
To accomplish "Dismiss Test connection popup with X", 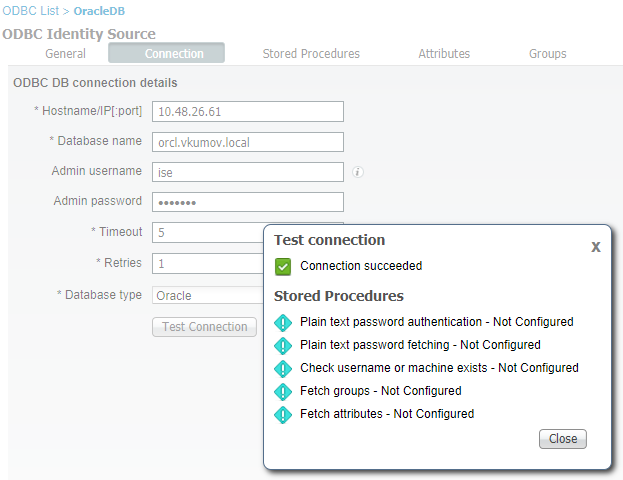I will point(596,246).
